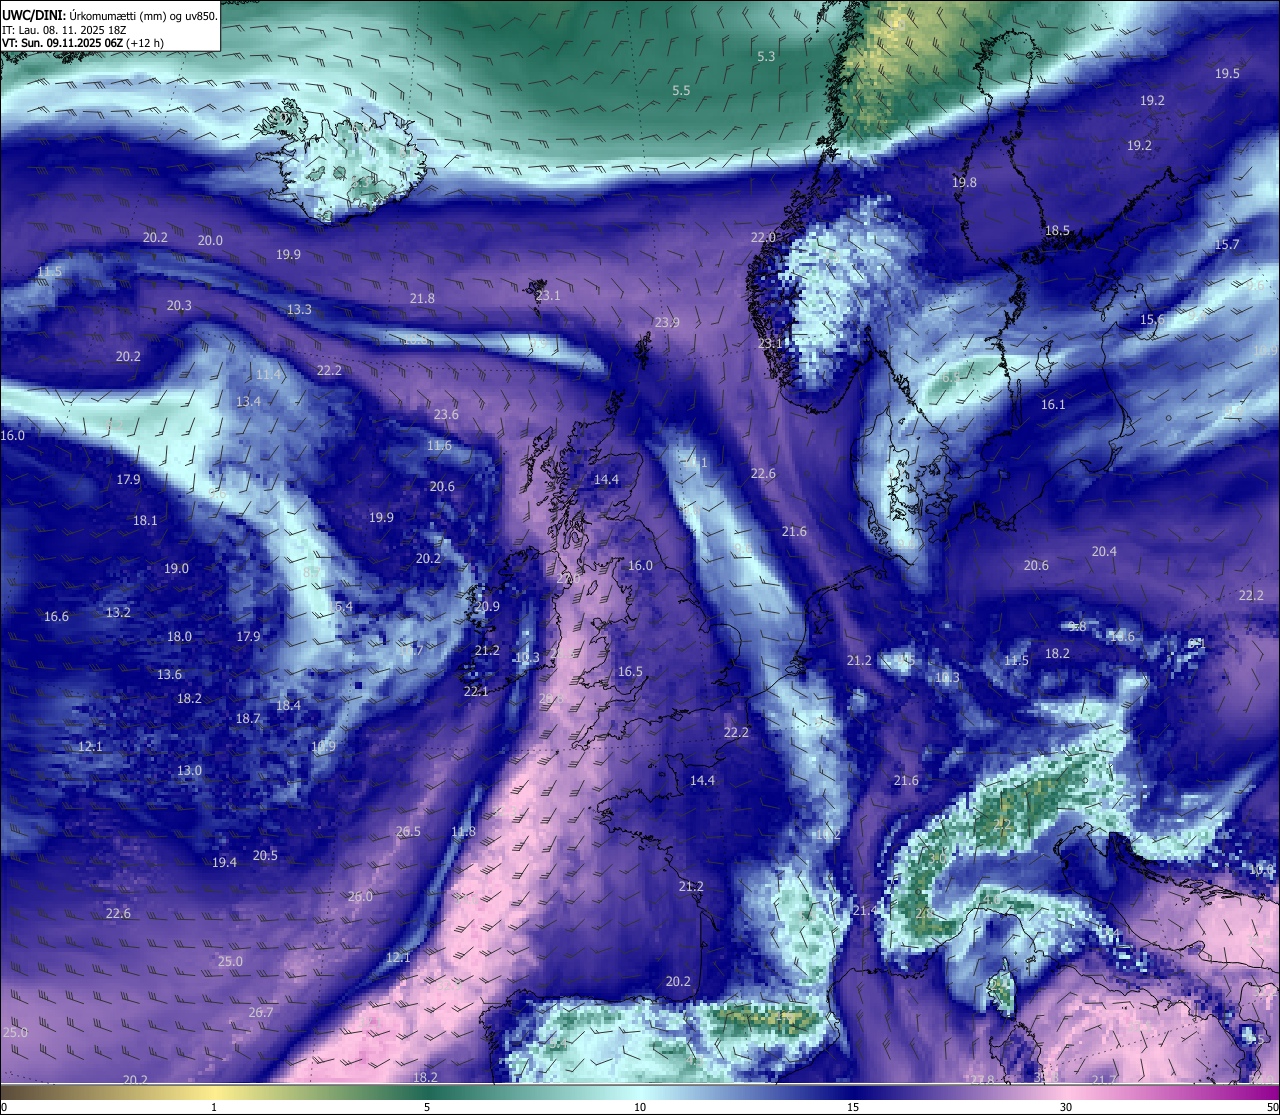The width and height of the screenshot is (1280, 1115).
Task: Click the 20.5 value label
Action: (x=265, y=856)
